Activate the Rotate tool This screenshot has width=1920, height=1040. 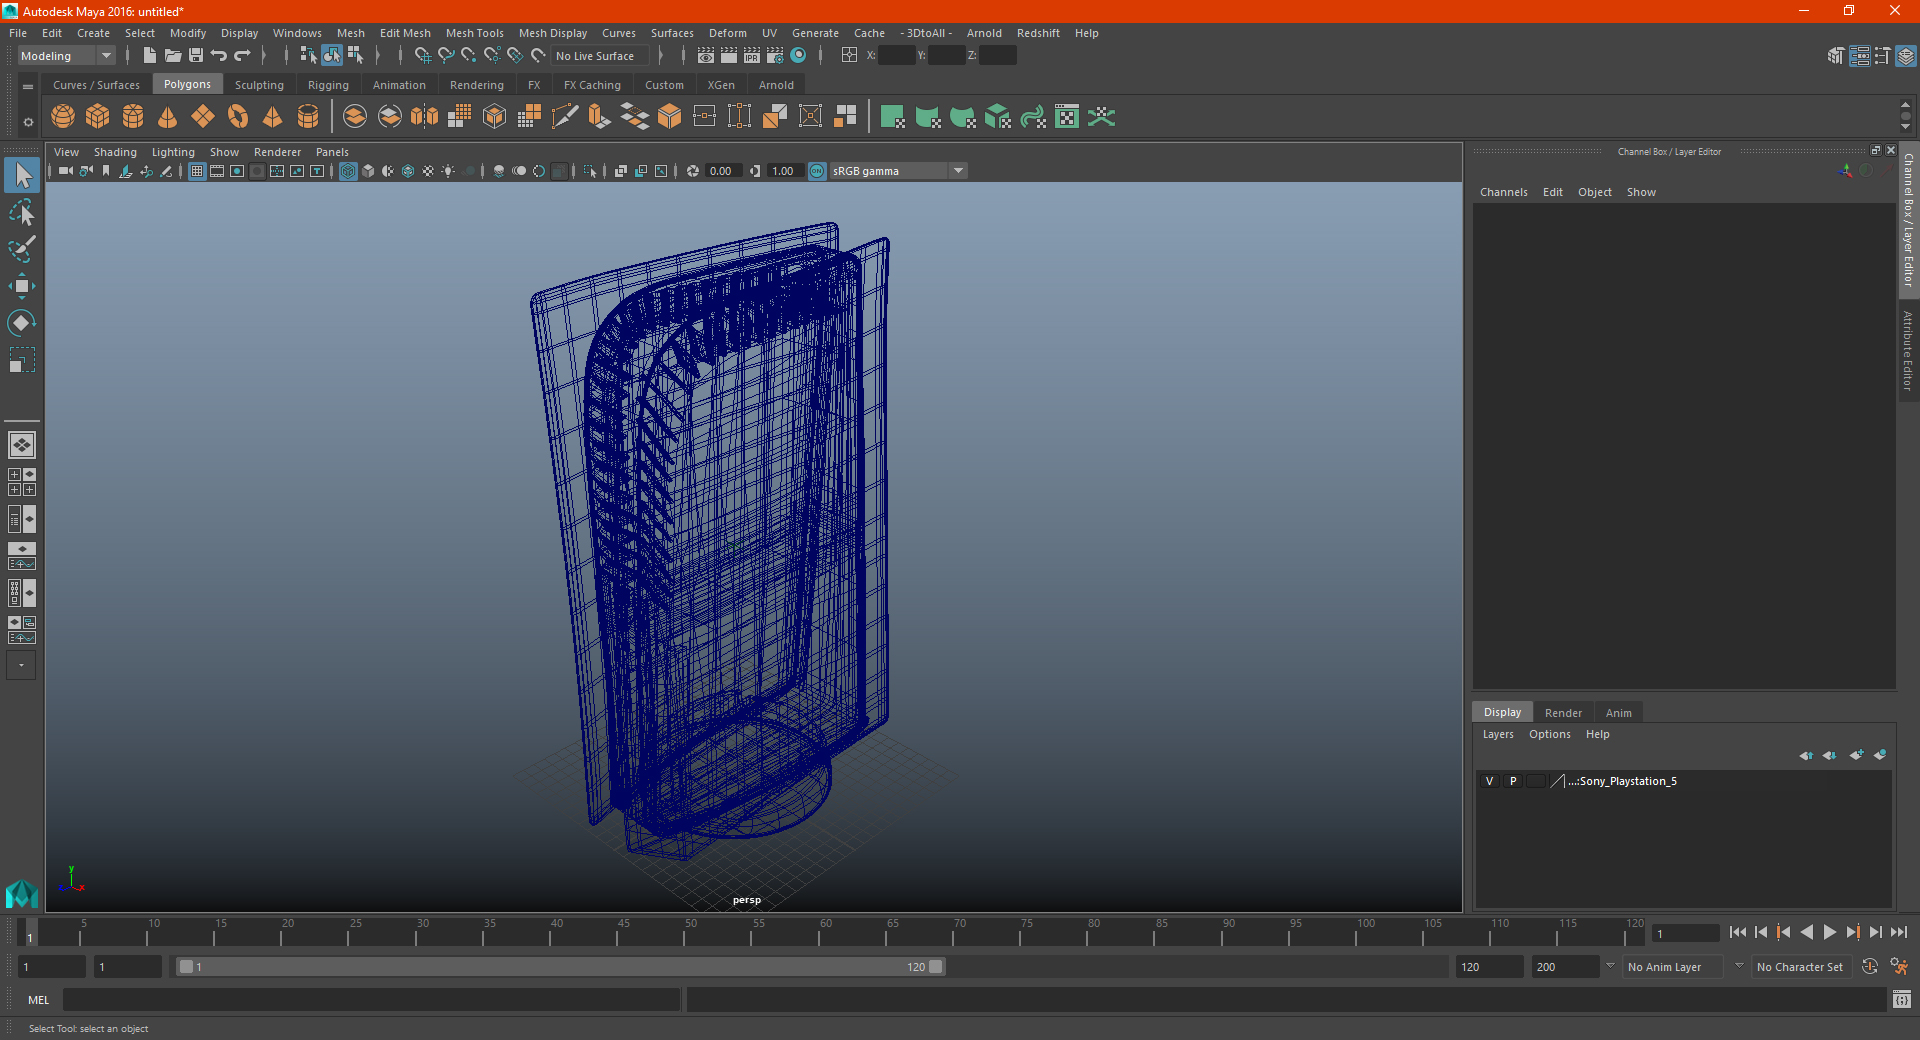coord(22,322)
